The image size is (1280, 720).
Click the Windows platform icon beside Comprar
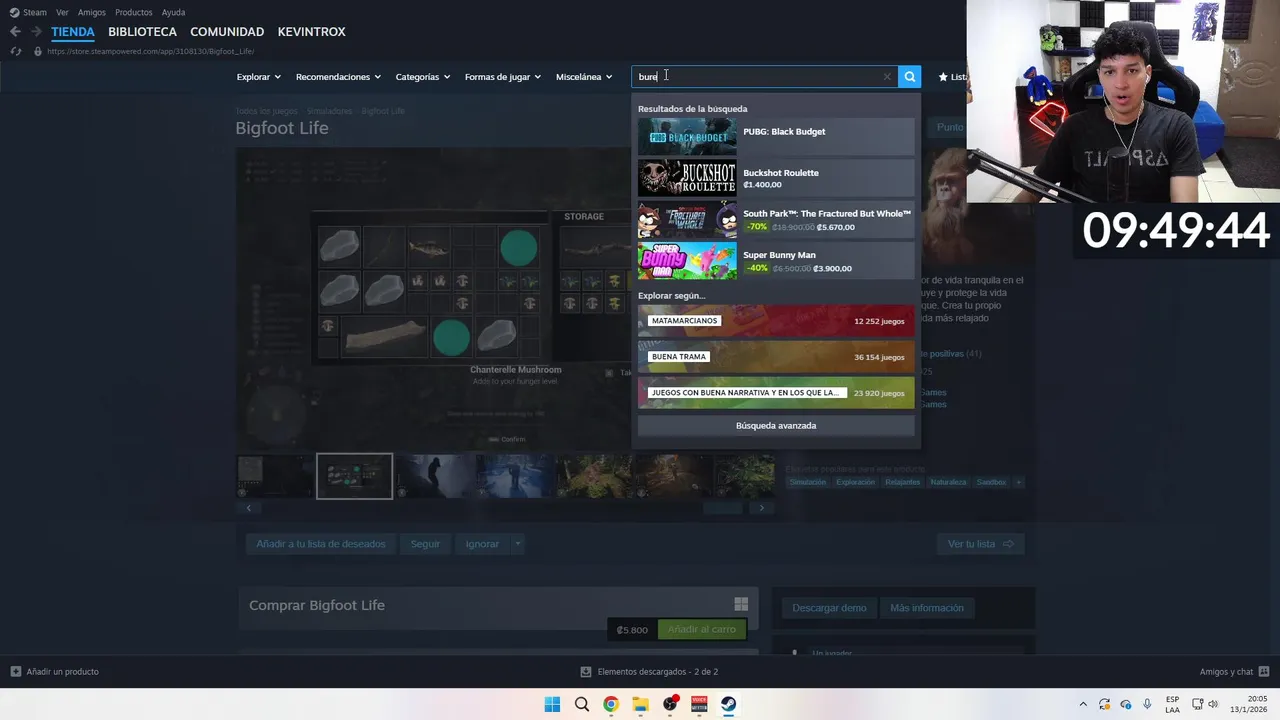[x=741, y=604]
